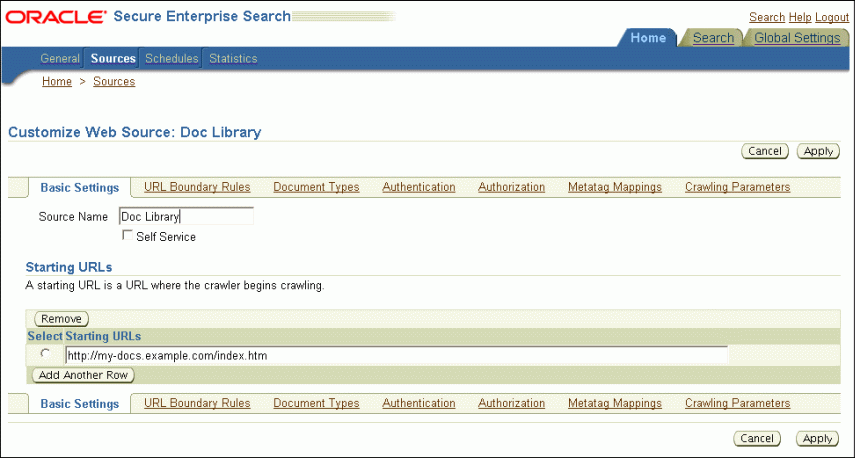Open top Metatag Mappings tab

click(x=615, y=187)
